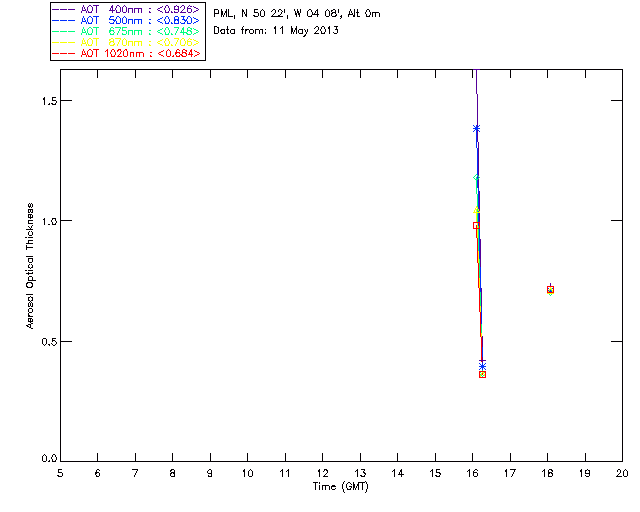
Task: Click the x-axis label 10
Action: tap(247, 473)
